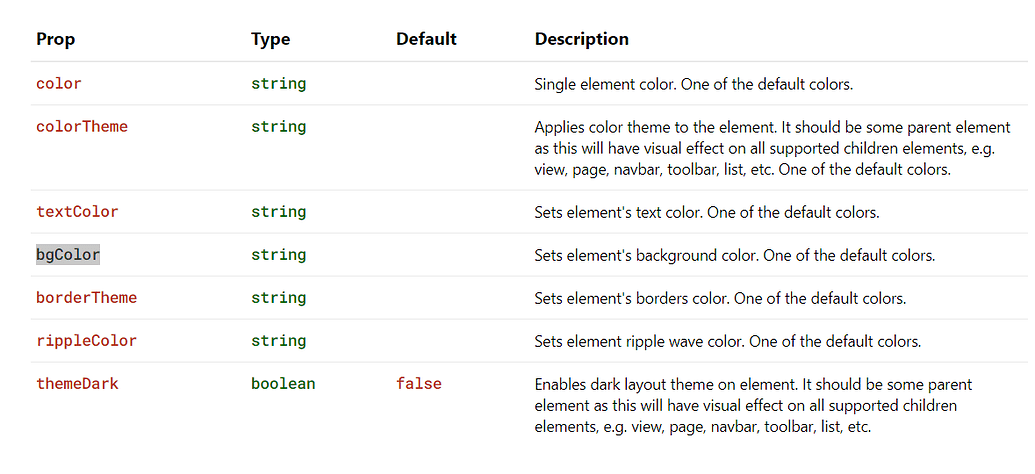Select the 'borderTheme' prop name
This screenshot has width=1035, height=474.
[86, 298]
